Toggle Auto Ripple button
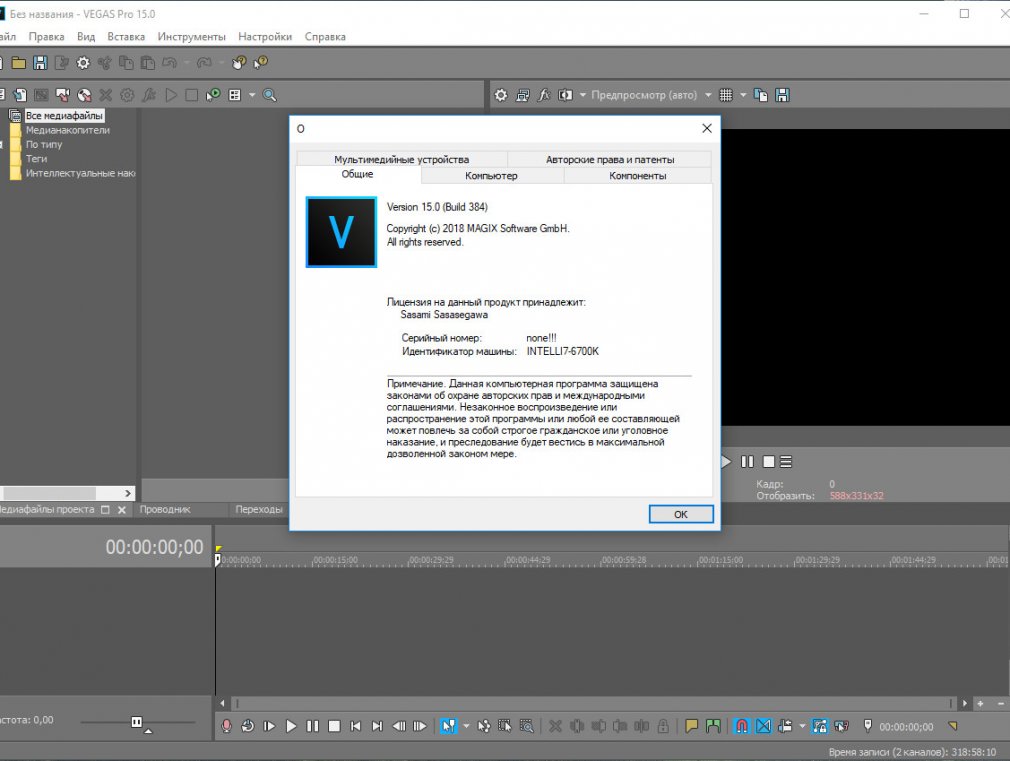This screenshot has height=761, width=1010. [785, 726]
